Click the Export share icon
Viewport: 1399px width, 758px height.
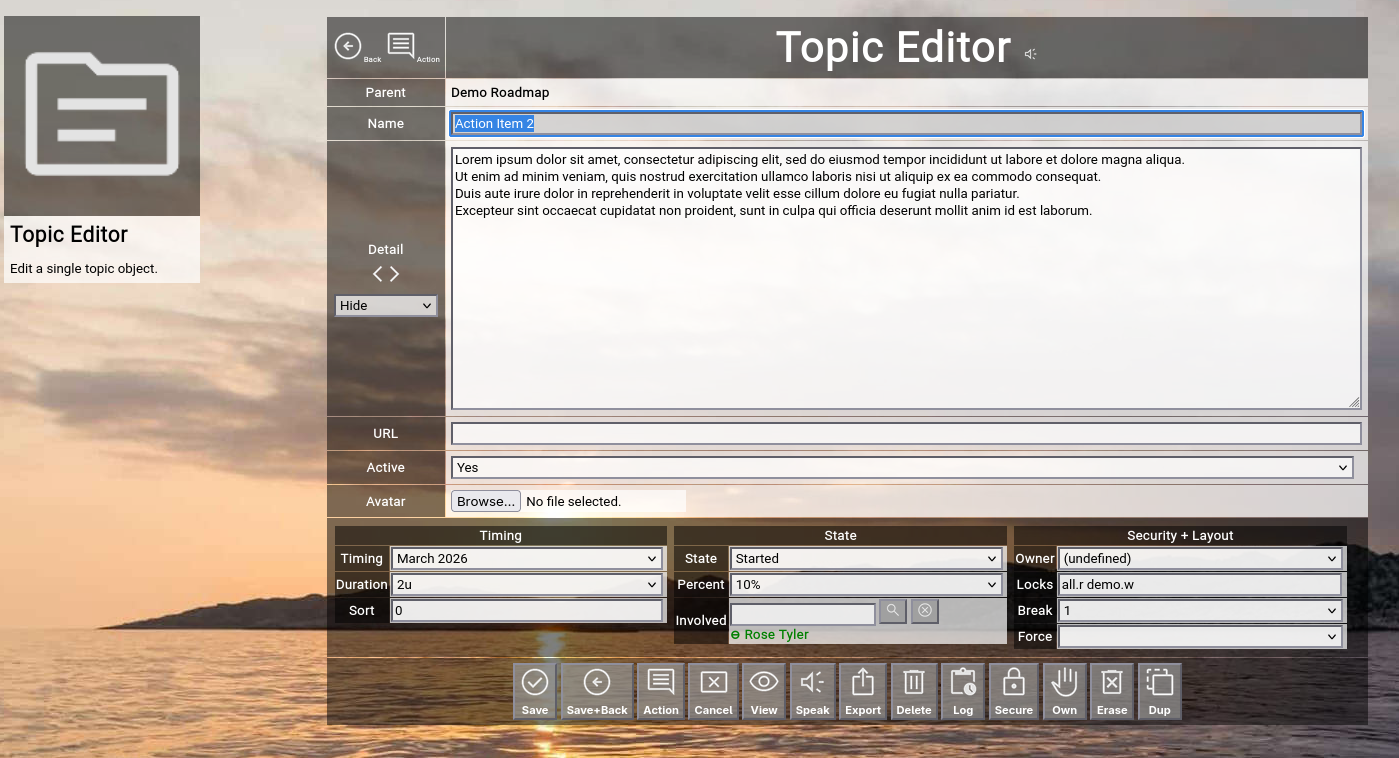coord(863,691)
